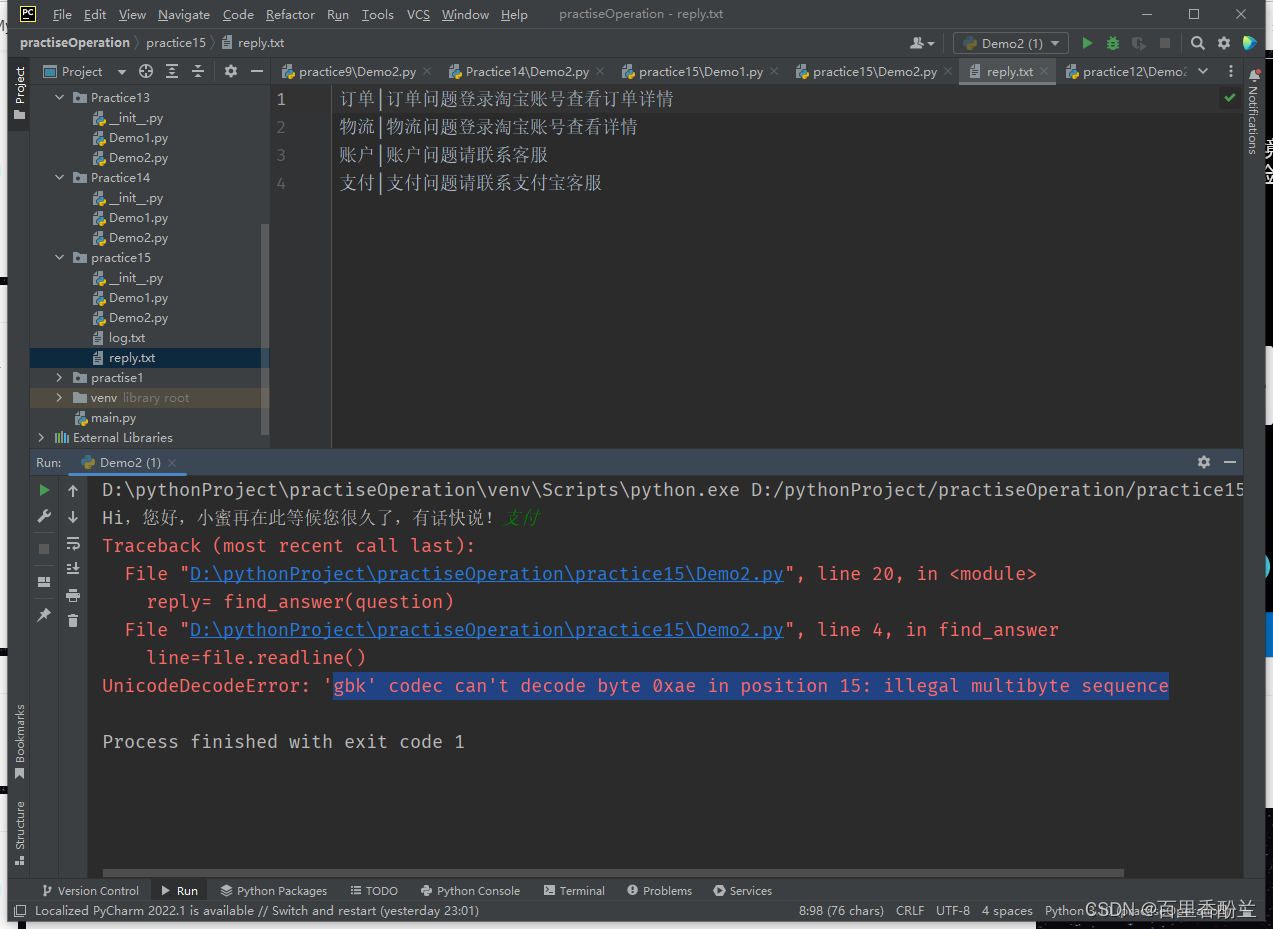Click the Project tree vertical scrollbar

(265, 330)
